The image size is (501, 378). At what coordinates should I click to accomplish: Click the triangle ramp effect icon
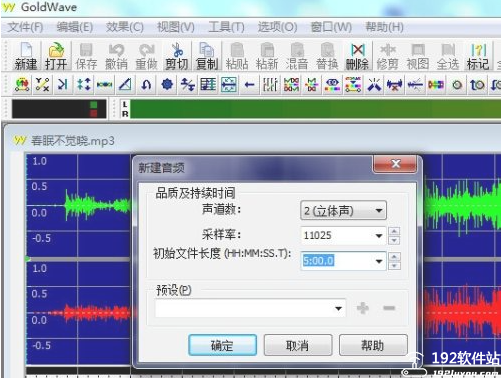(125, 85)
